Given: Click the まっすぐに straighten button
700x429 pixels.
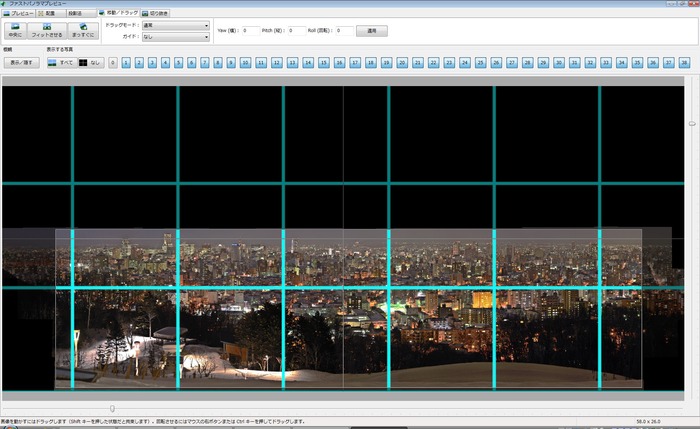Looking at the screenshot, I should [83, 31].
